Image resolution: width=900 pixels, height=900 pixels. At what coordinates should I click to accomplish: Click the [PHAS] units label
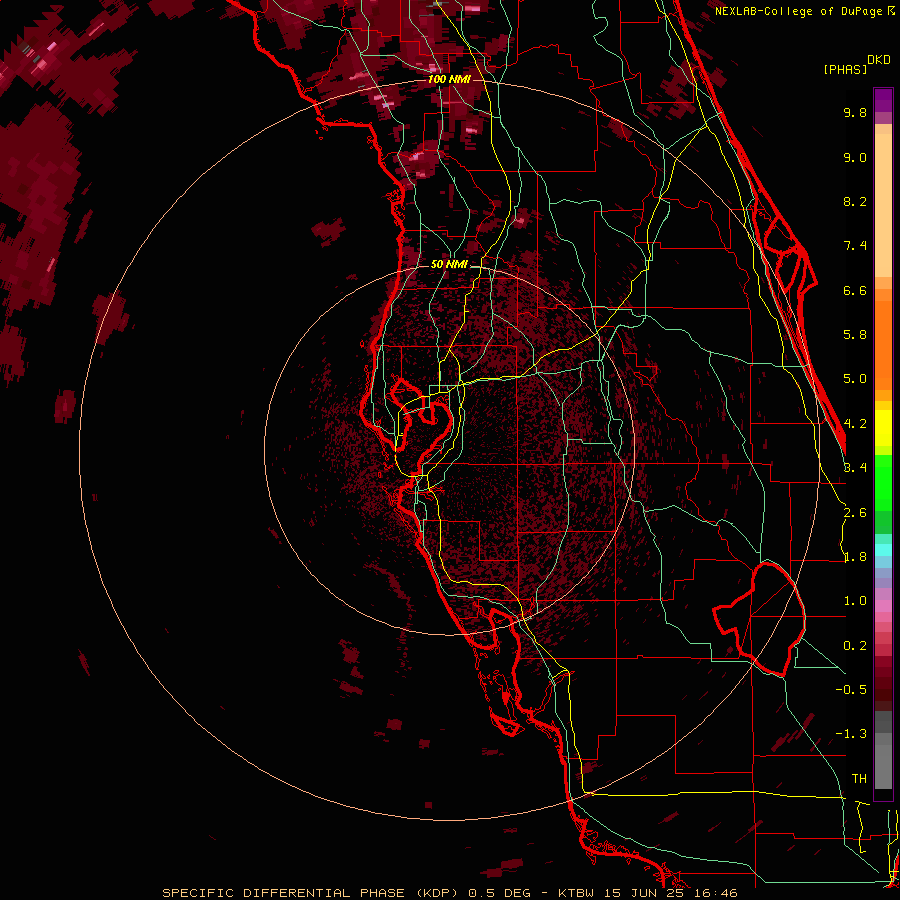(x=845, y=69)
